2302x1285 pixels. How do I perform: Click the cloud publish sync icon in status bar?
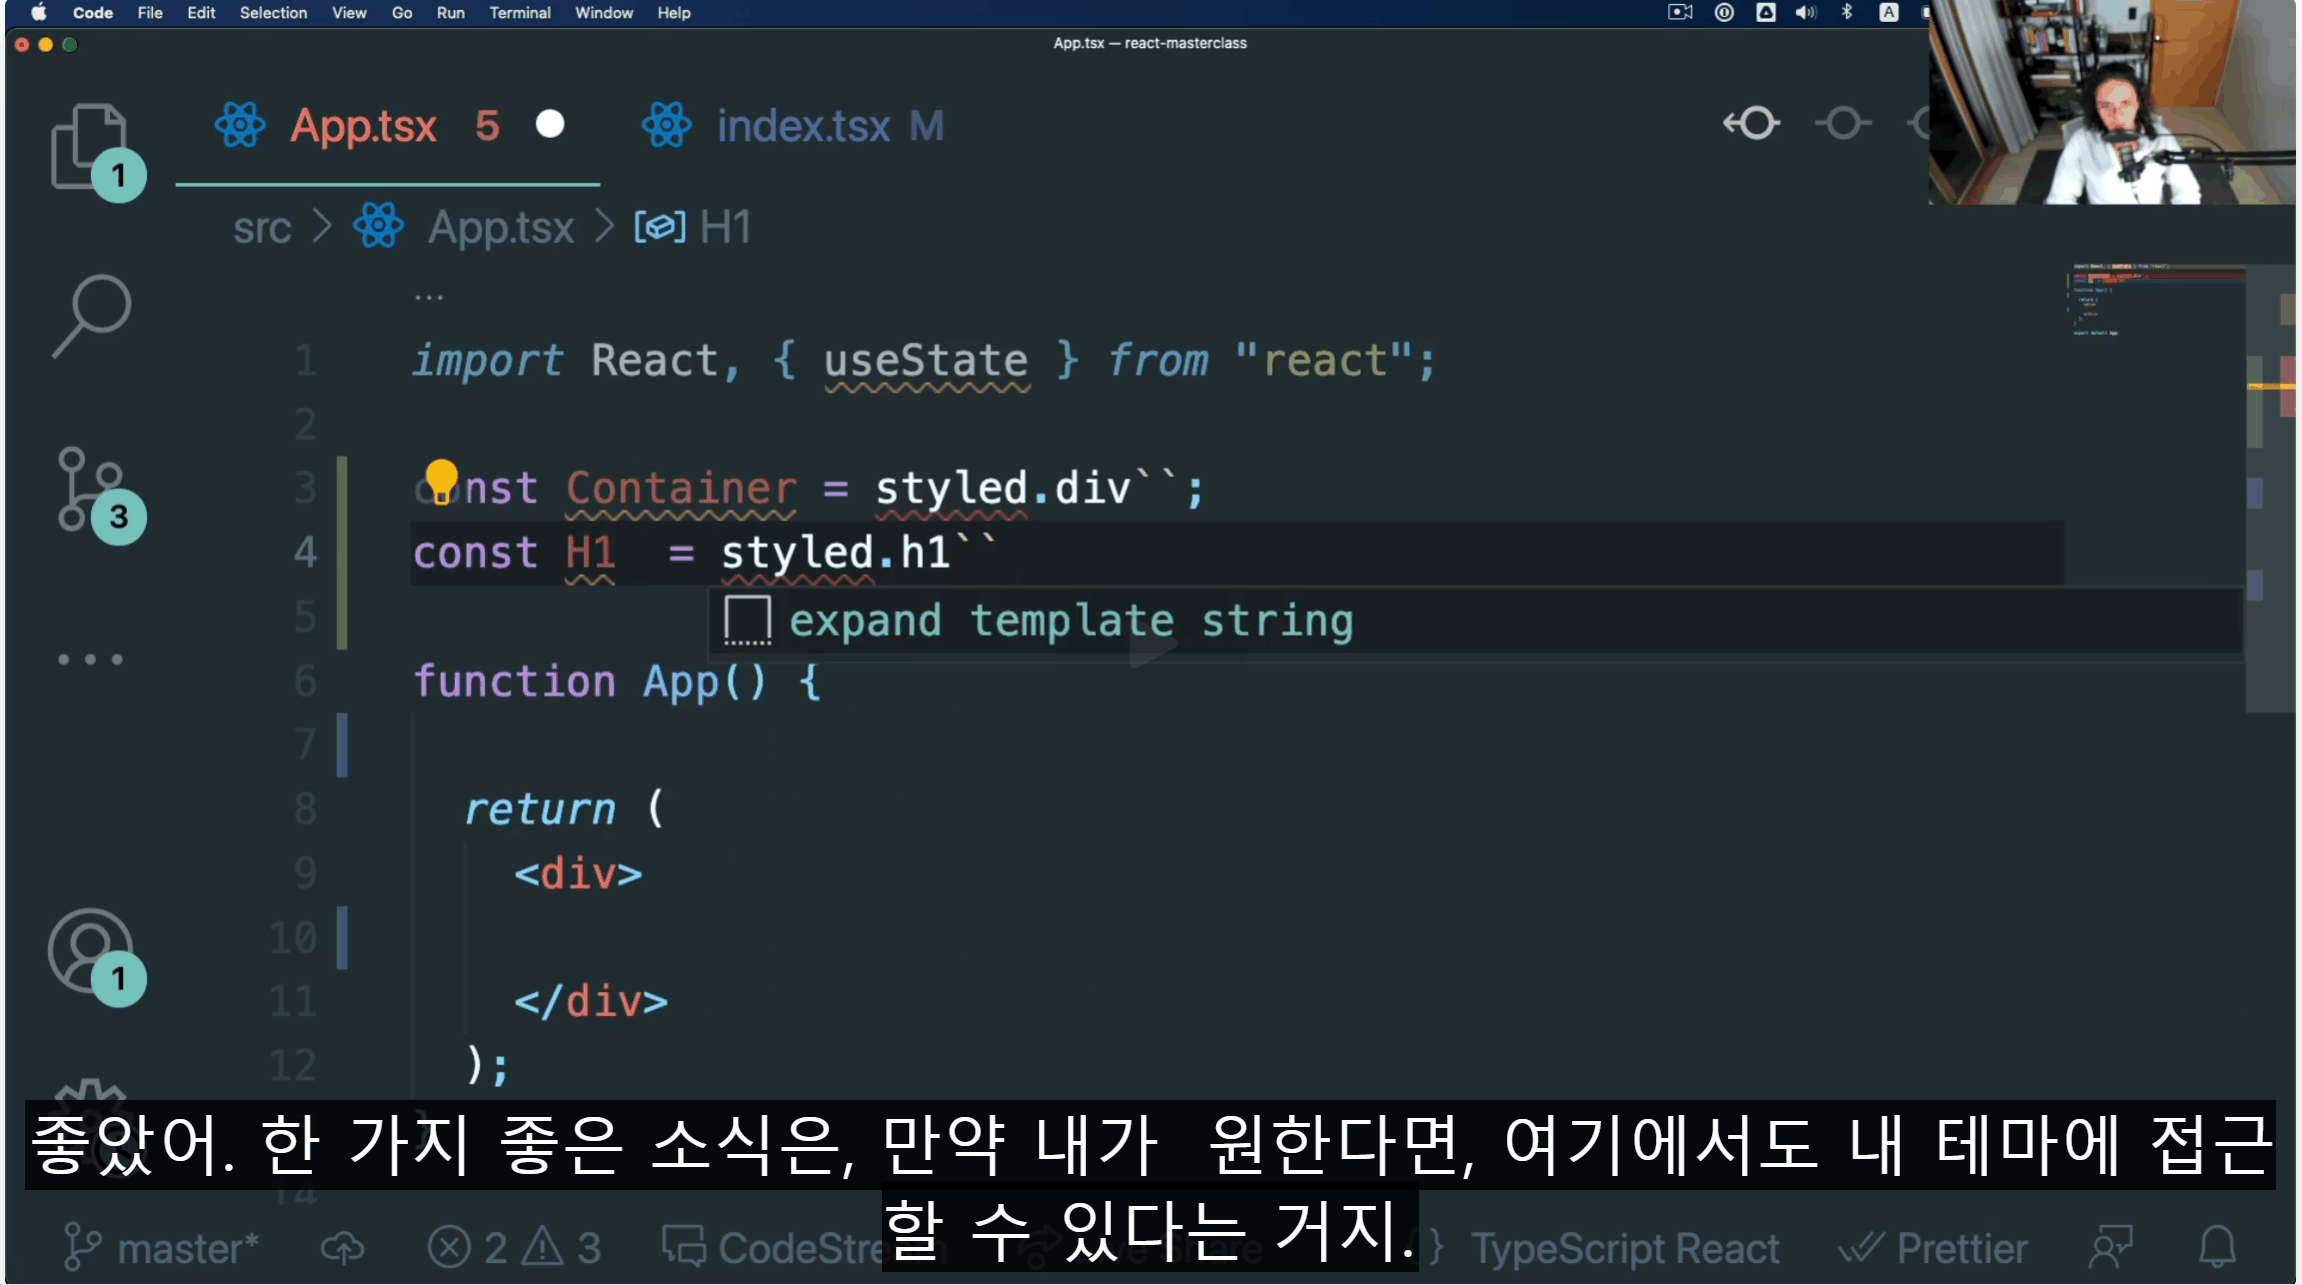pos(342,1248)
